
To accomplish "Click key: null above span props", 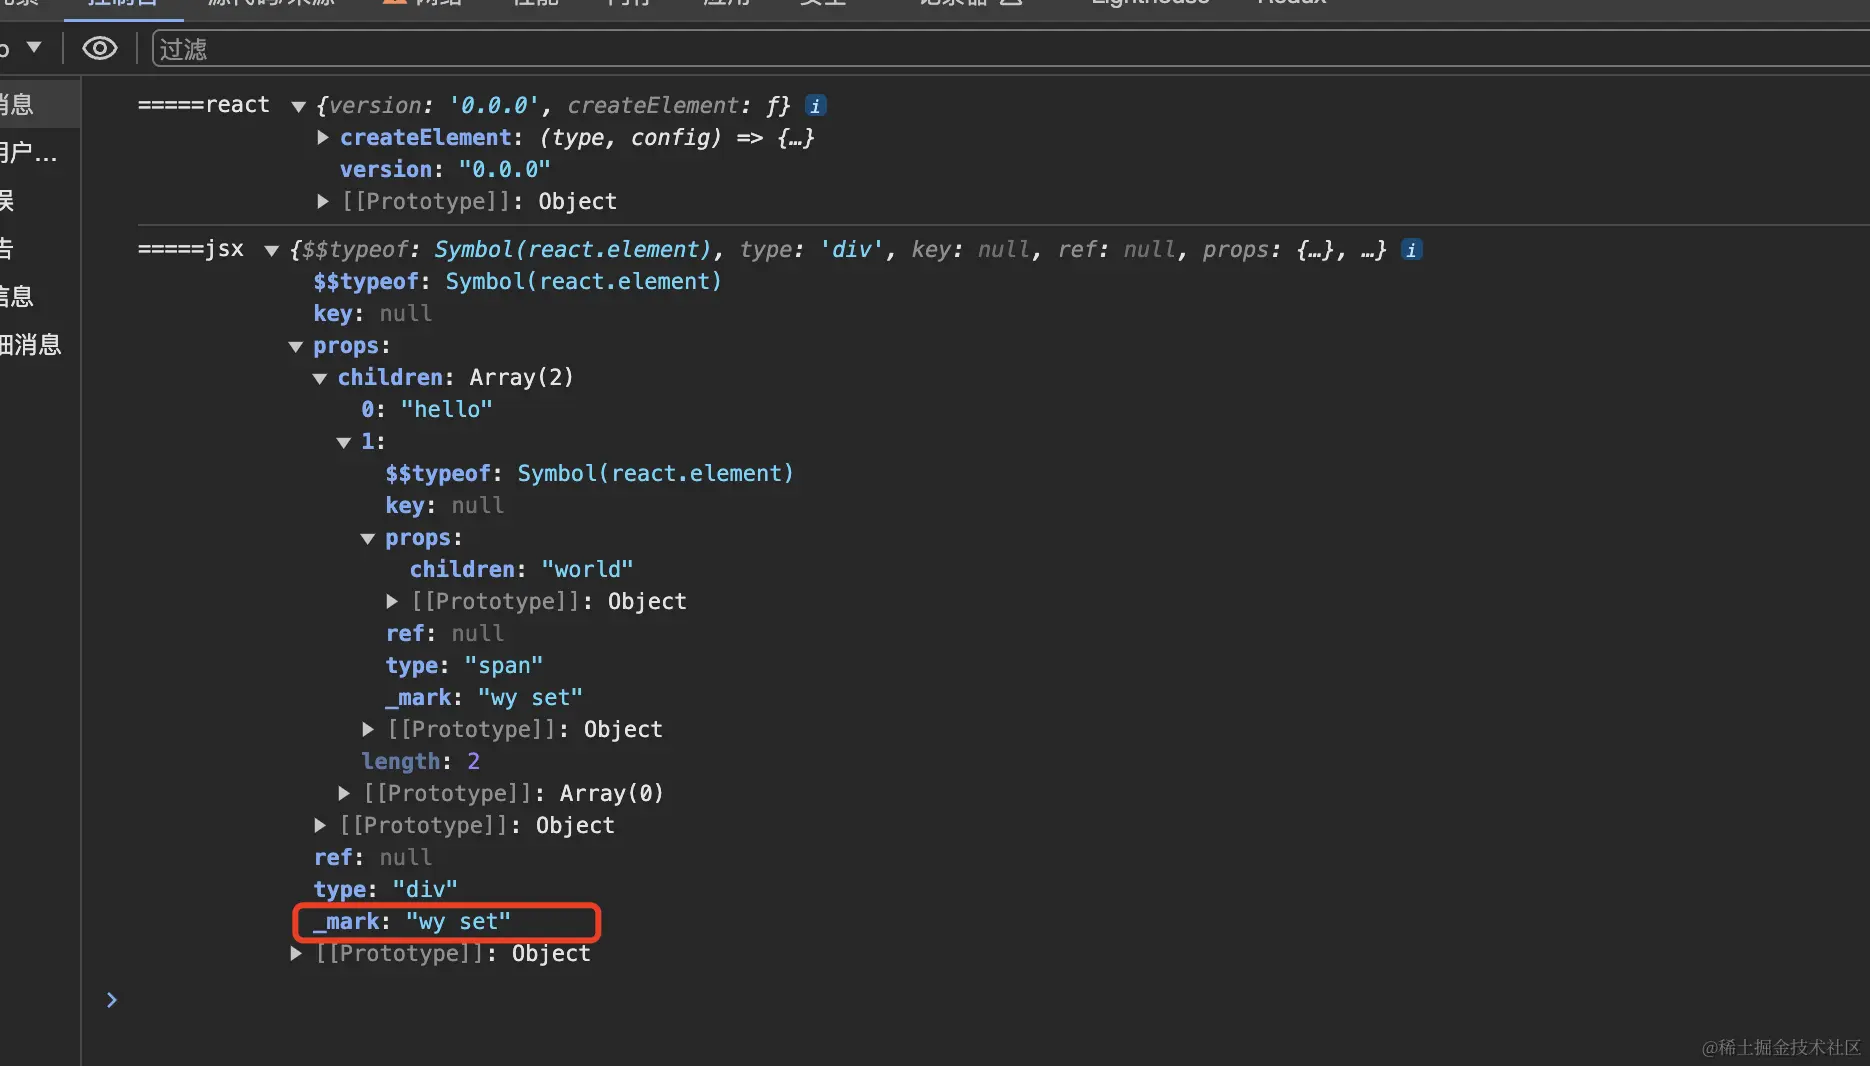I will (x=445, y=506).
